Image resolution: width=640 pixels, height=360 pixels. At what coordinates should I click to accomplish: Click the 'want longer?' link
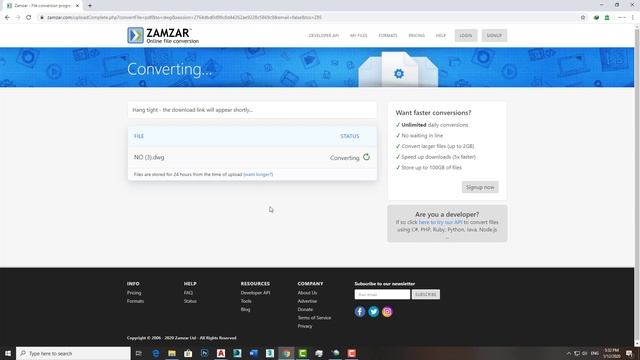coord(258,174)
